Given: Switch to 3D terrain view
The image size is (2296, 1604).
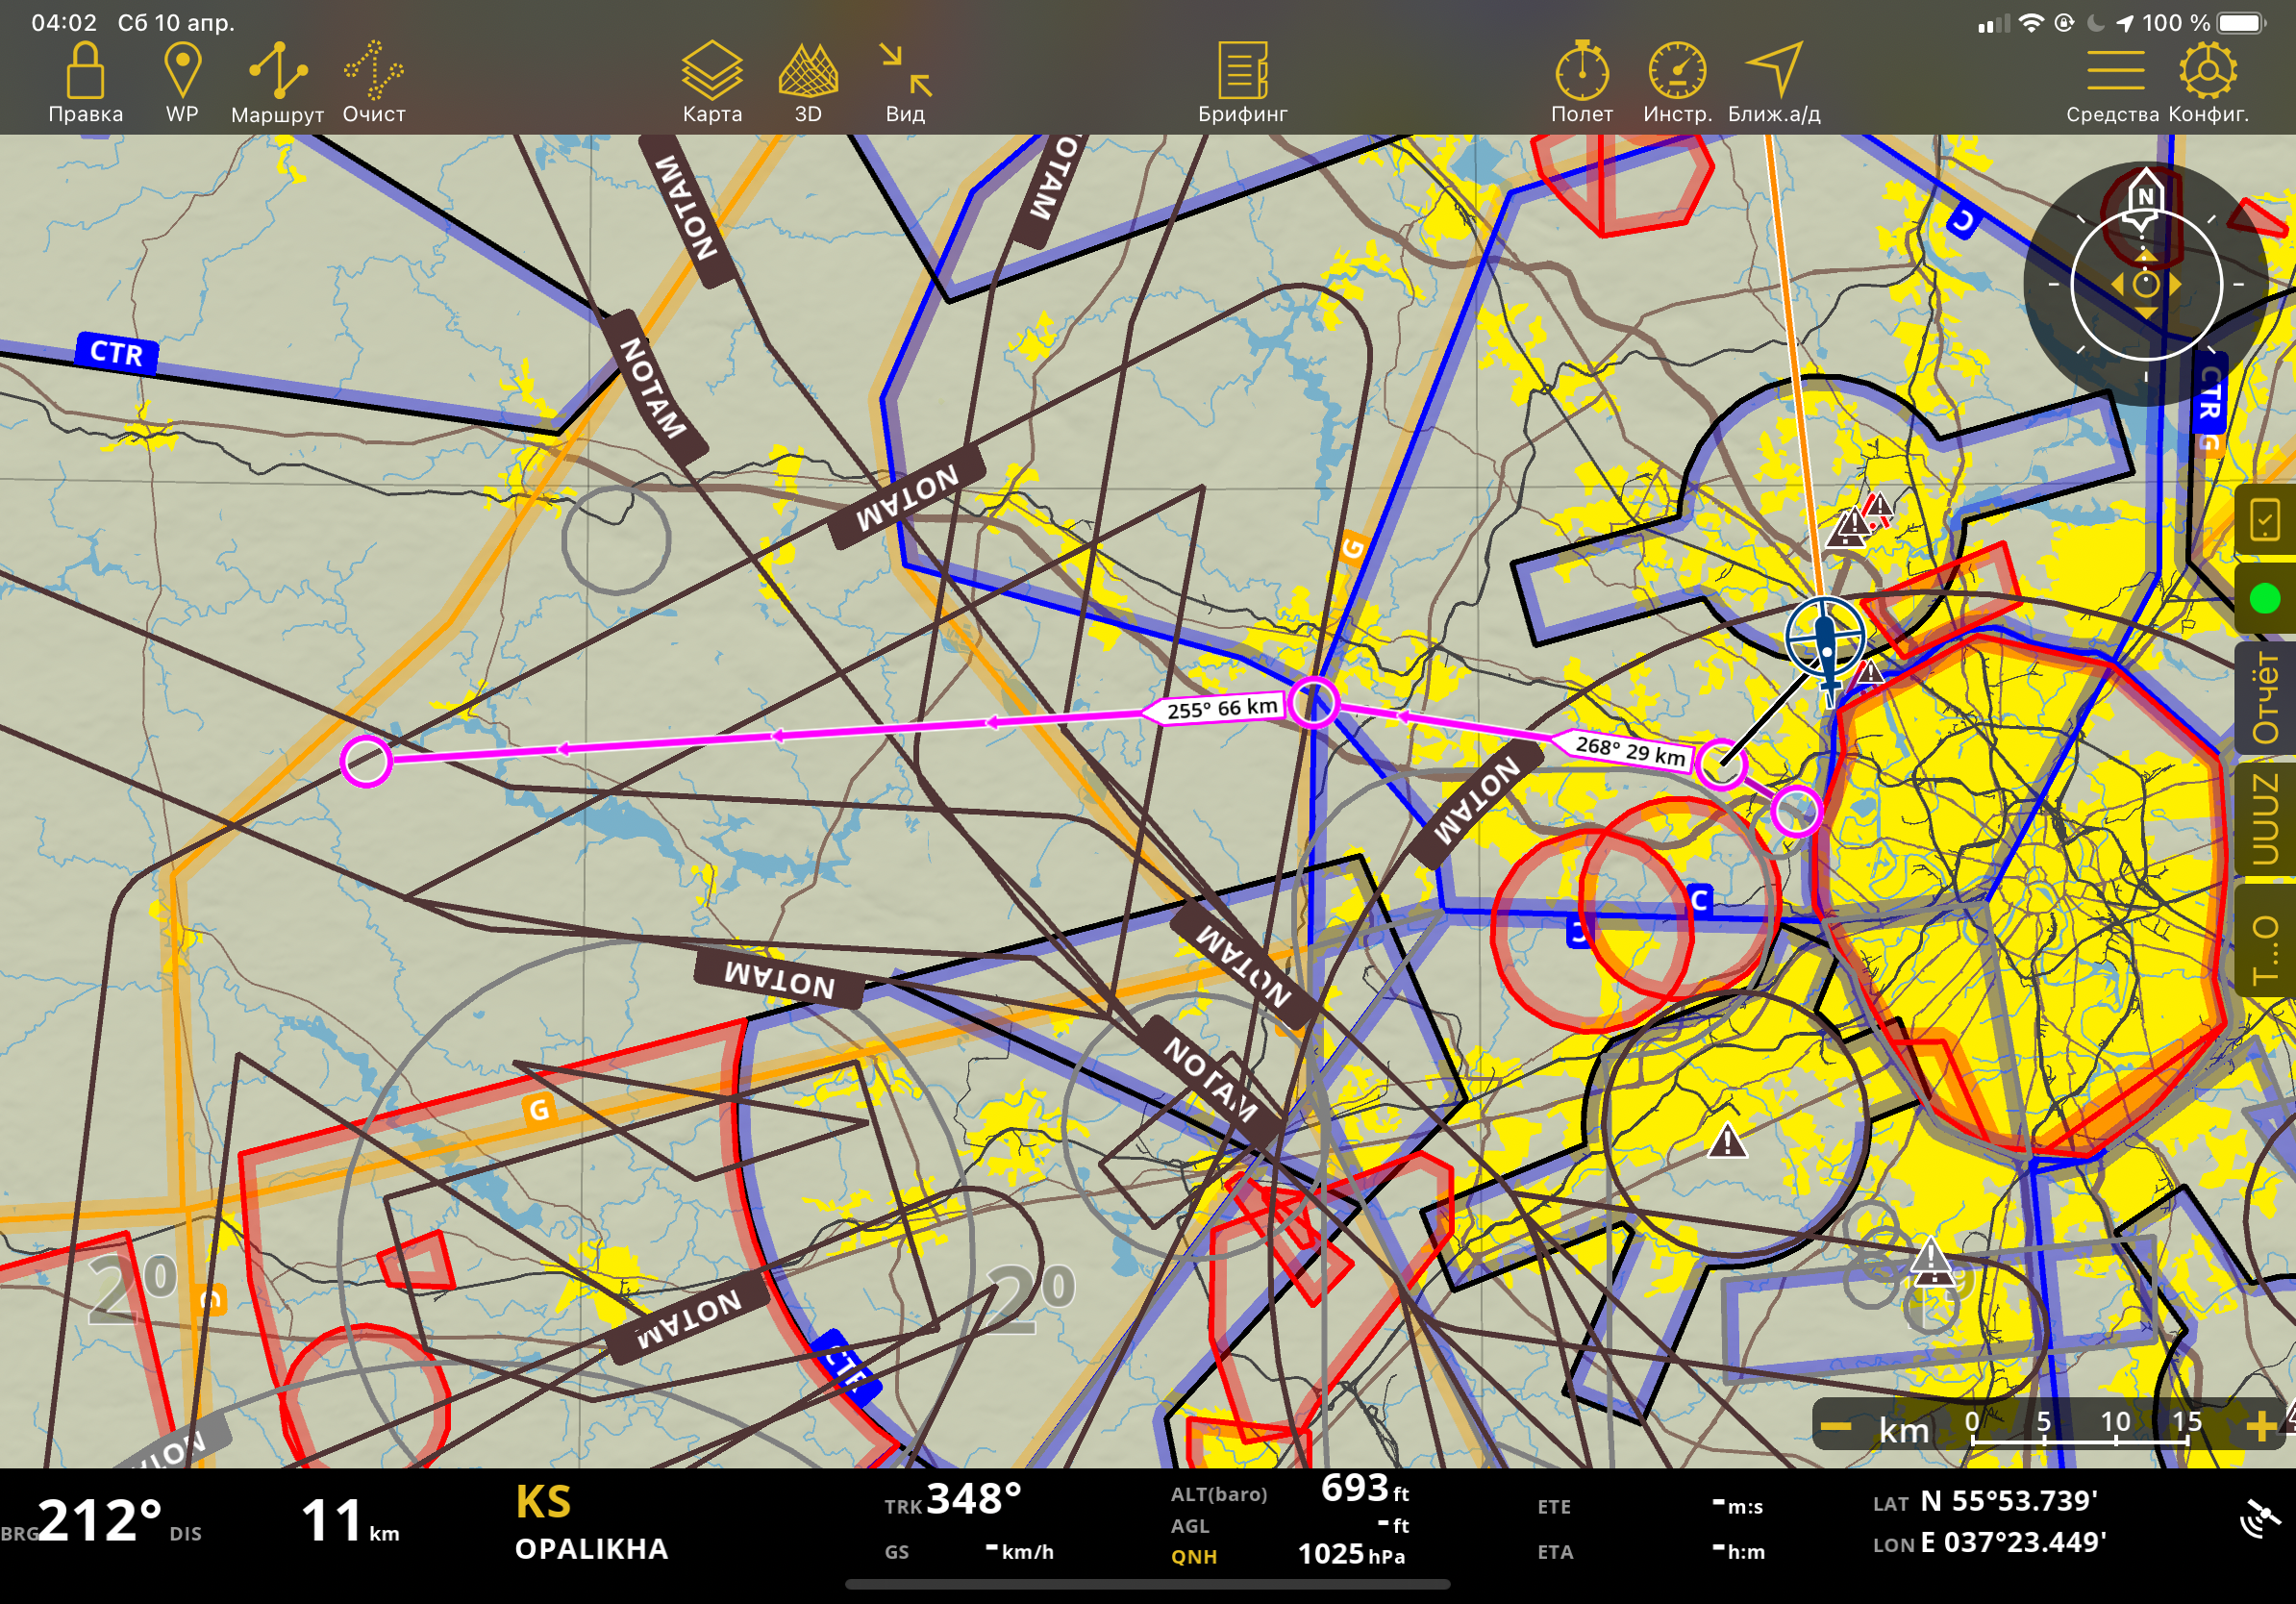Looking at the screenshot, I should 808,72.
